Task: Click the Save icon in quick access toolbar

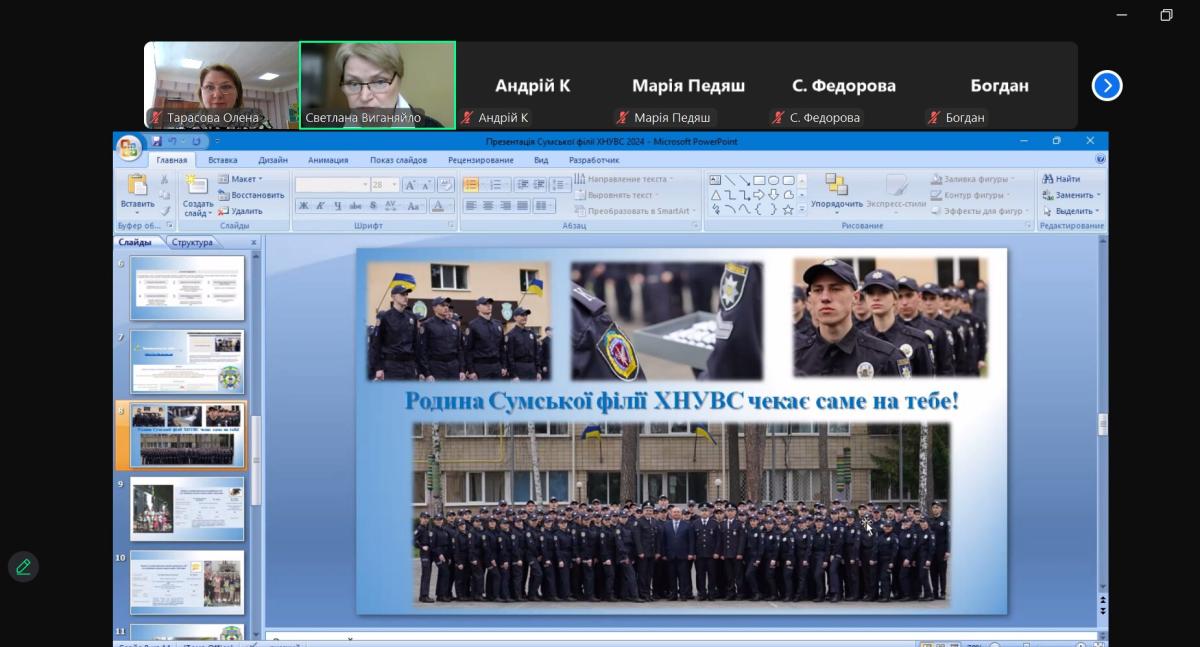Action: point(156,142)
